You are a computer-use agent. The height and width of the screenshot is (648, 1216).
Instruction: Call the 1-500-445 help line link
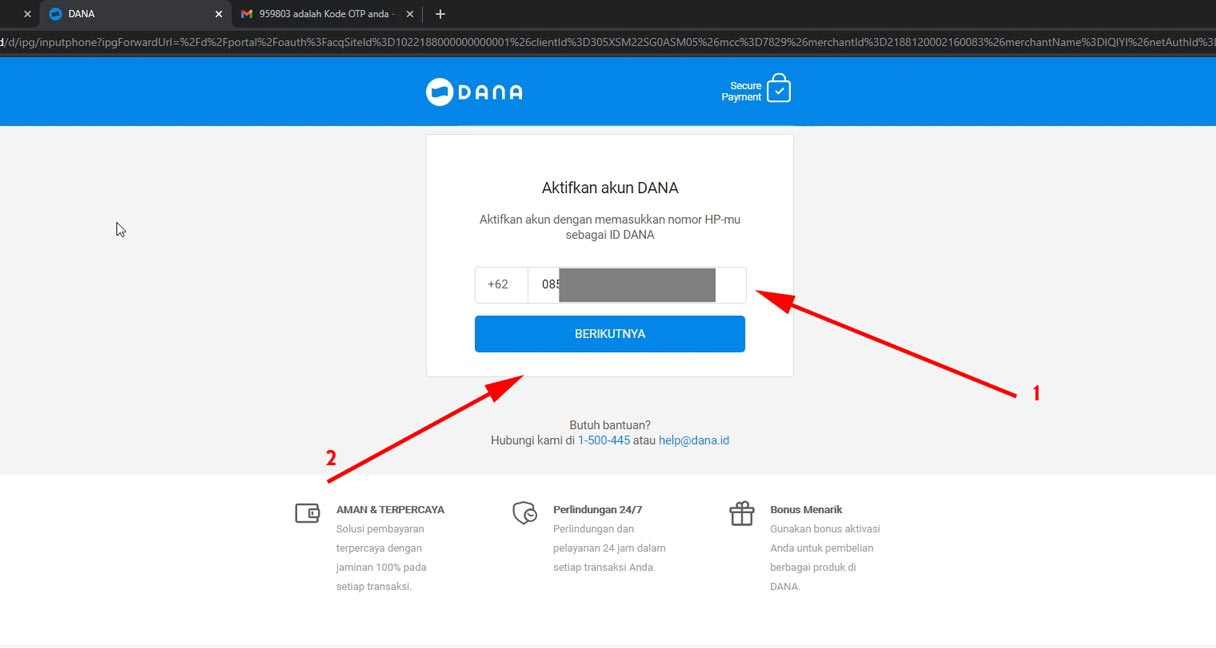click(x=604, y=440)
